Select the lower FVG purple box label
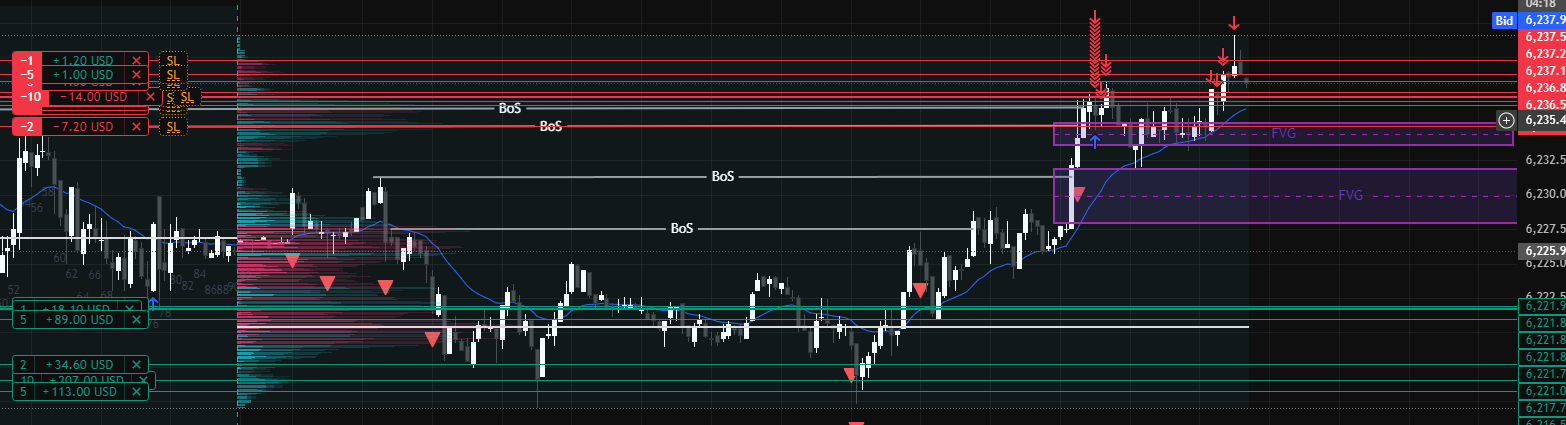The height and width of the screenshot is (425, 1566). click(1351, 195)
